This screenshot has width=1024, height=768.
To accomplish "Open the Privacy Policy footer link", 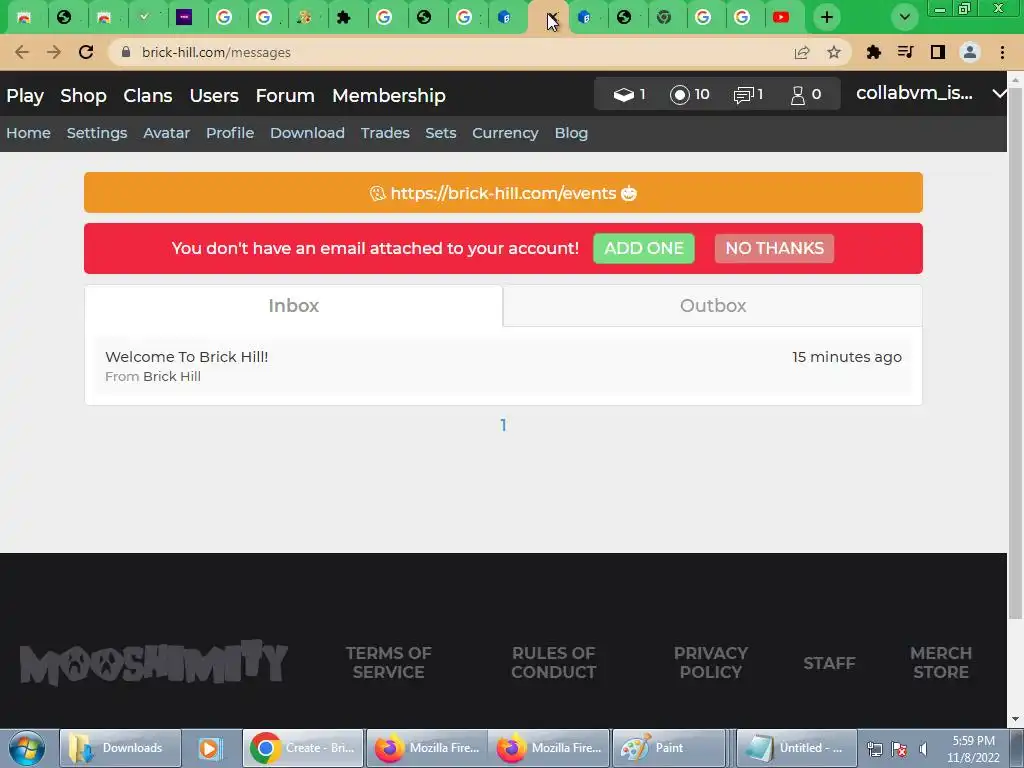I will pos(711,663).
